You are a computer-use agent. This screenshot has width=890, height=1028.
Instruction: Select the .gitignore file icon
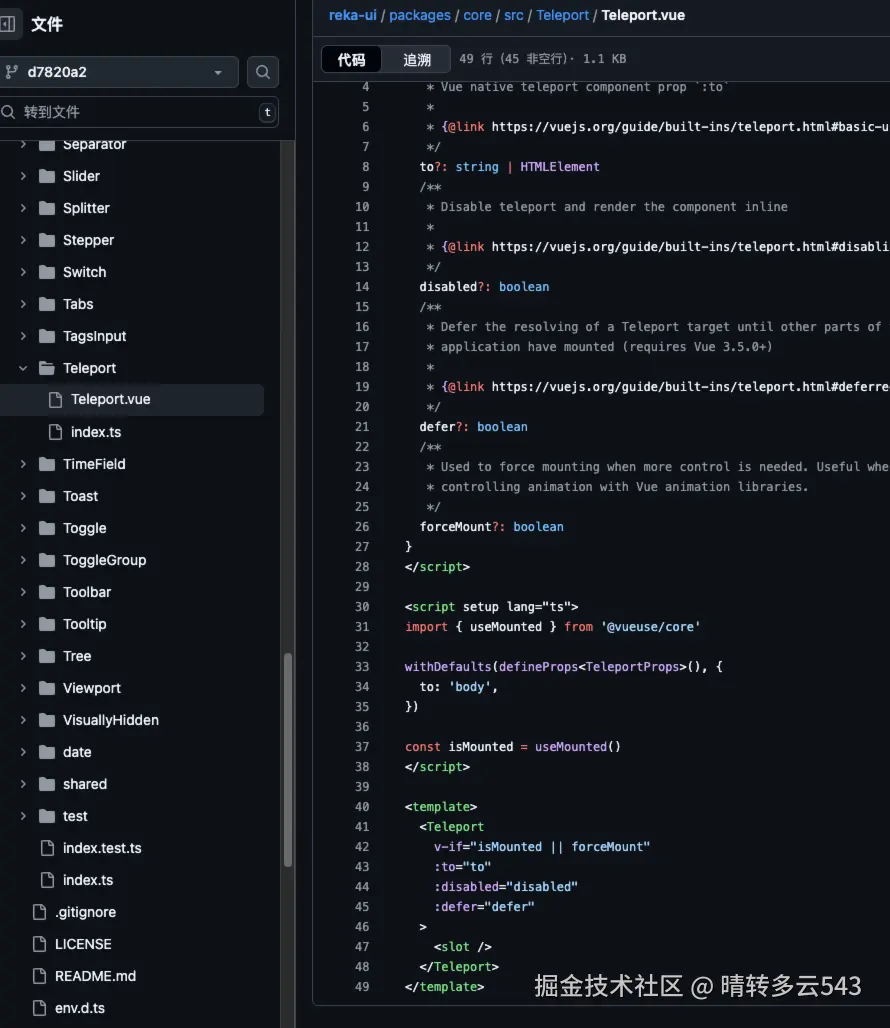(39, 912)
